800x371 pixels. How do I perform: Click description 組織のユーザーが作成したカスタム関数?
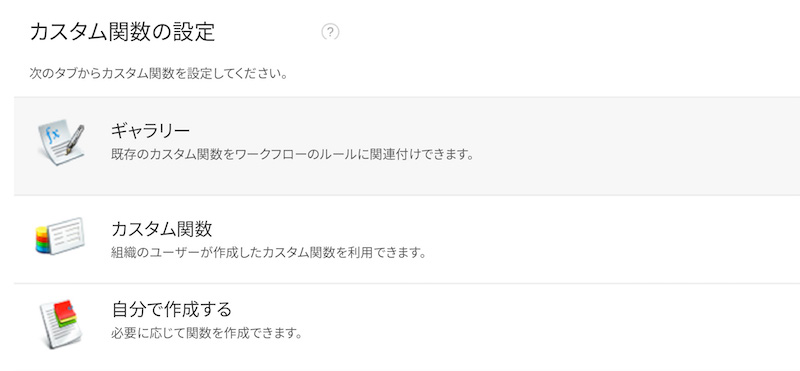click(x=268, y=253)
